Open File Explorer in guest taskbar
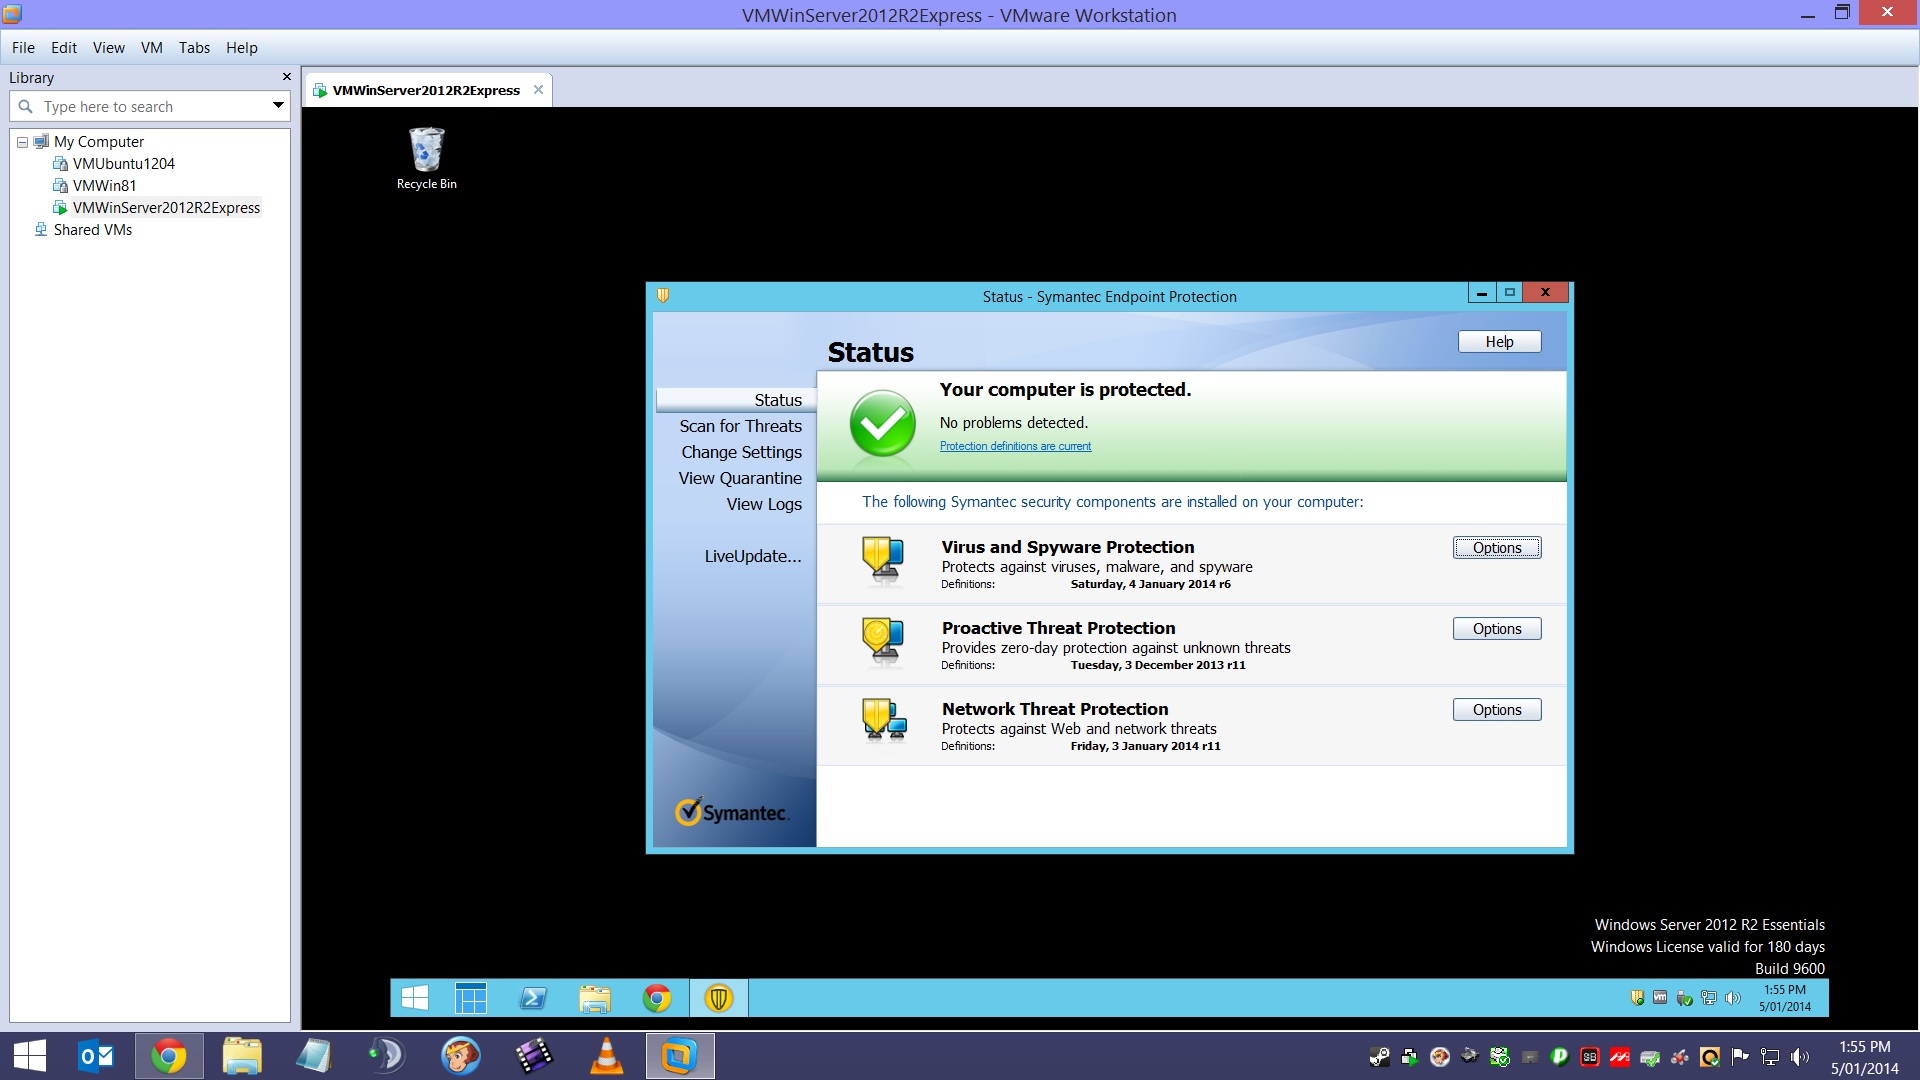This screenshot has width=1920, height=1080. 595,998
